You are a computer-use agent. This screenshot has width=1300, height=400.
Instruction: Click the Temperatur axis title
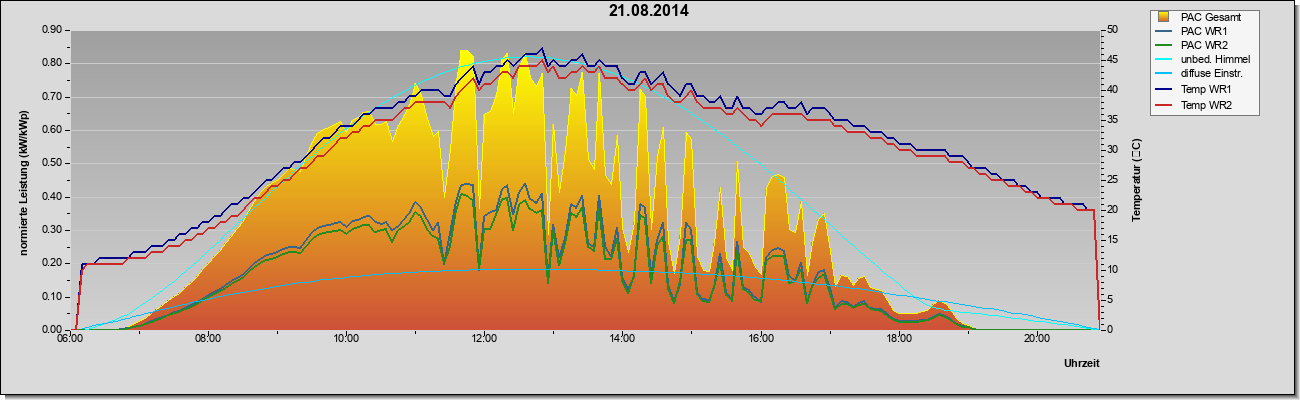click(1136, 180)
